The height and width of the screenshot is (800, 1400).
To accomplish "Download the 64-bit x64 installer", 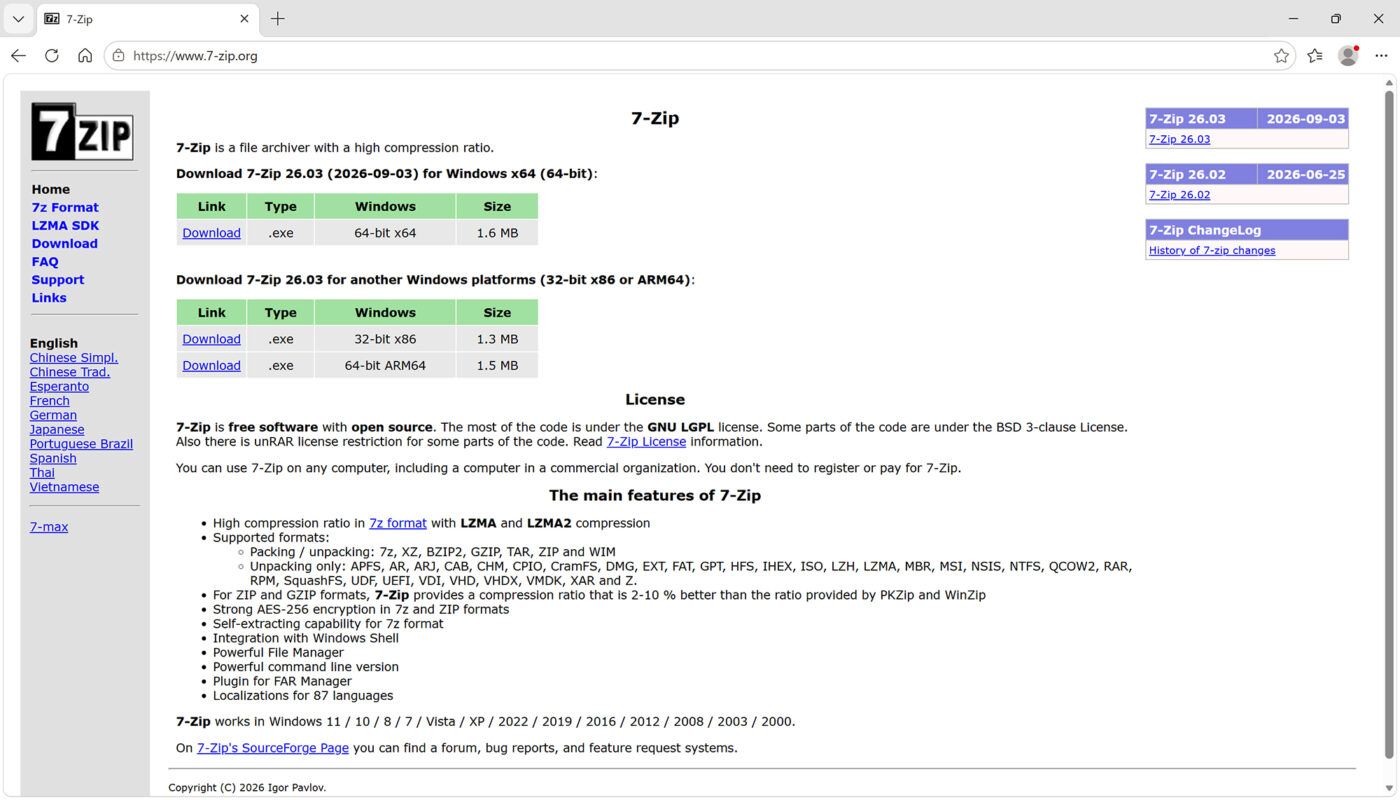I will 211,233.
